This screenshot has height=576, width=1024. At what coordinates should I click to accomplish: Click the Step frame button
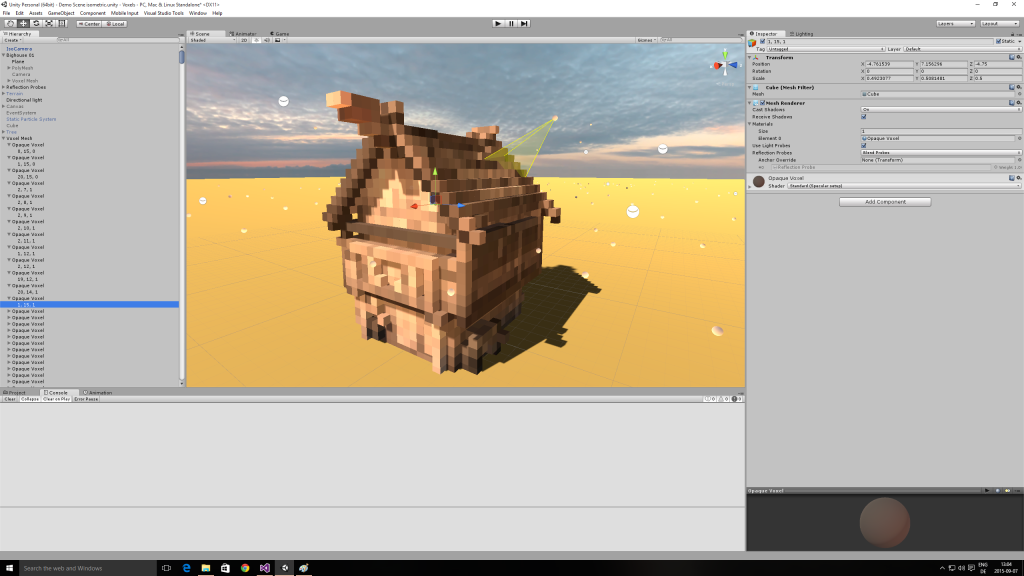pos(524,24)
